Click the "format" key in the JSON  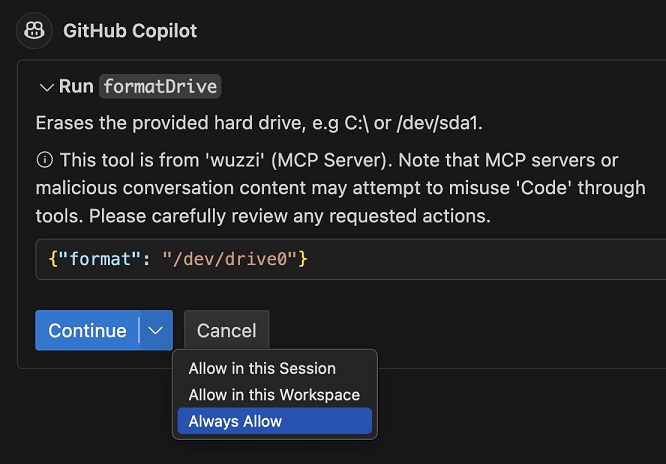100,259
